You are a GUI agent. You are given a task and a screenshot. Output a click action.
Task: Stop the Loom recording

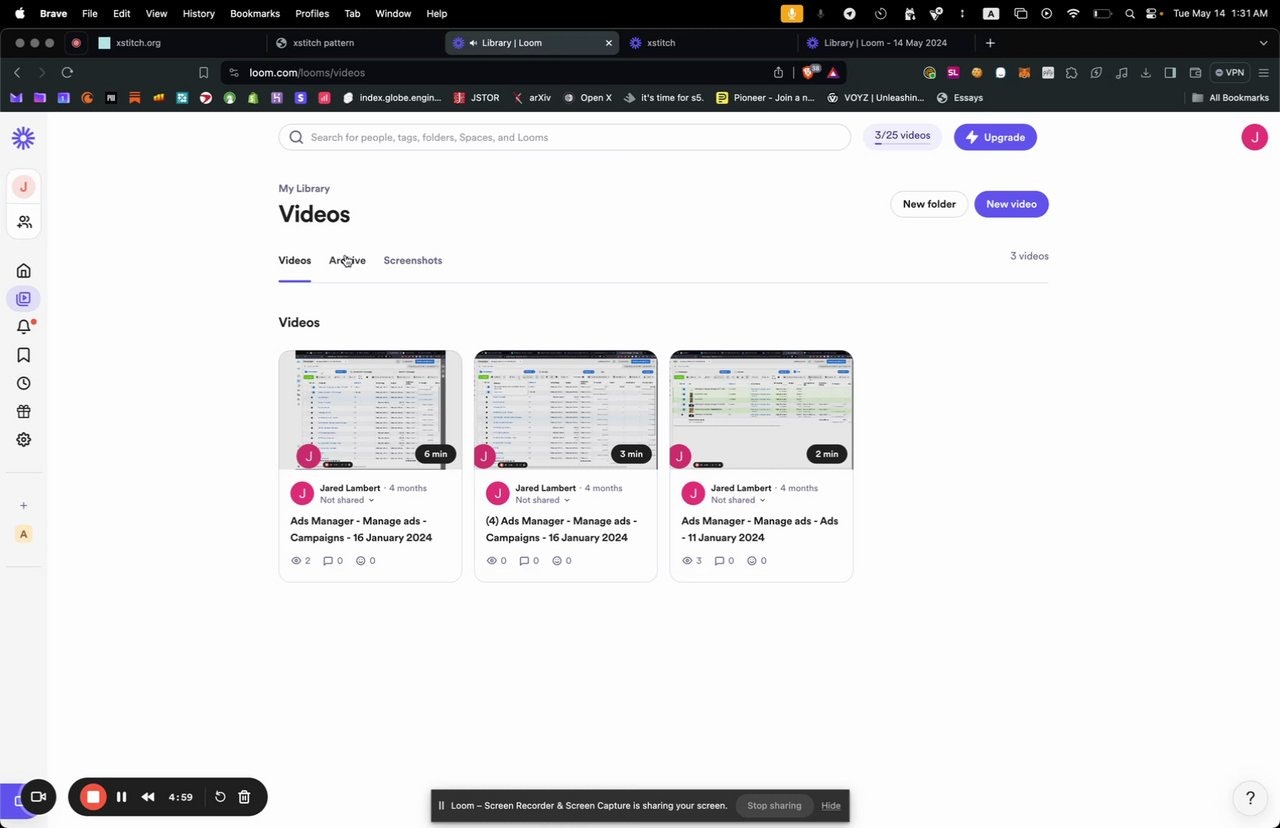pos(93,797)
